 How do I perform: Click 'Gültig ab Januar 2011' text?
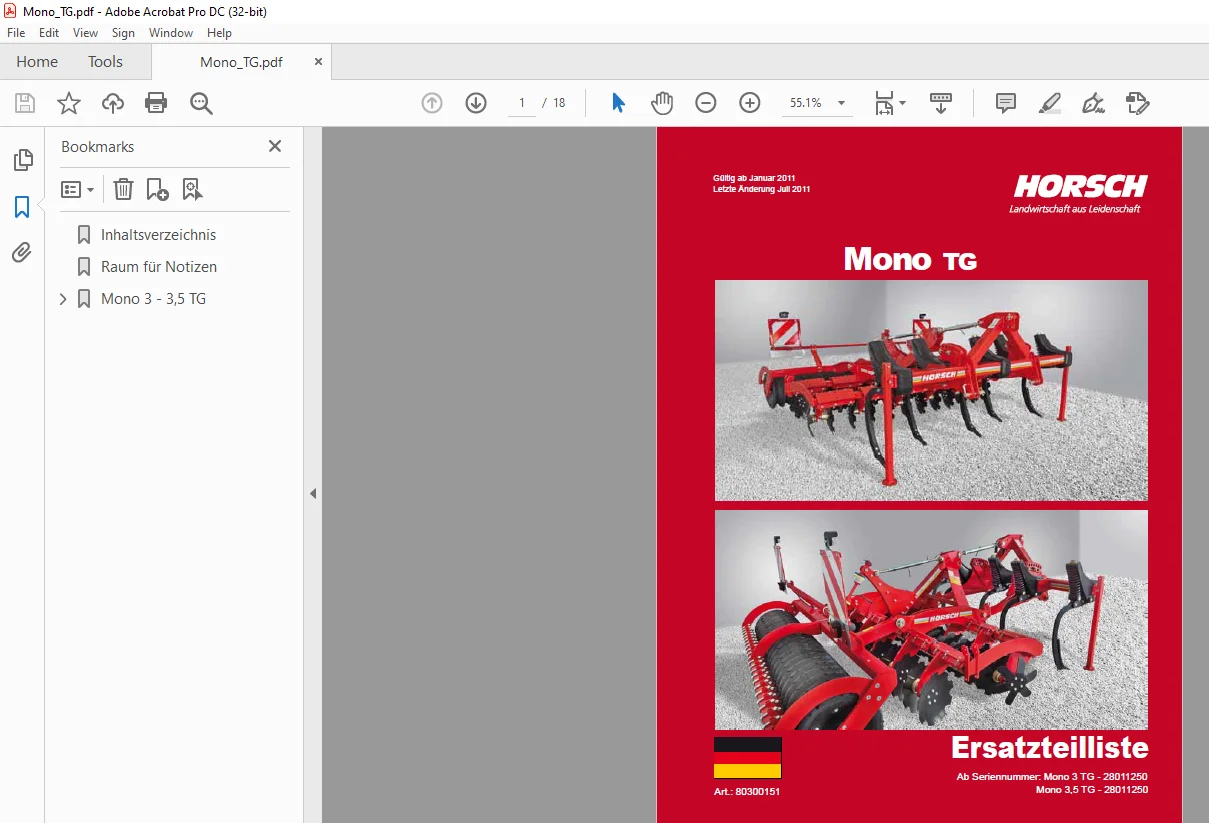coord(754,178)
